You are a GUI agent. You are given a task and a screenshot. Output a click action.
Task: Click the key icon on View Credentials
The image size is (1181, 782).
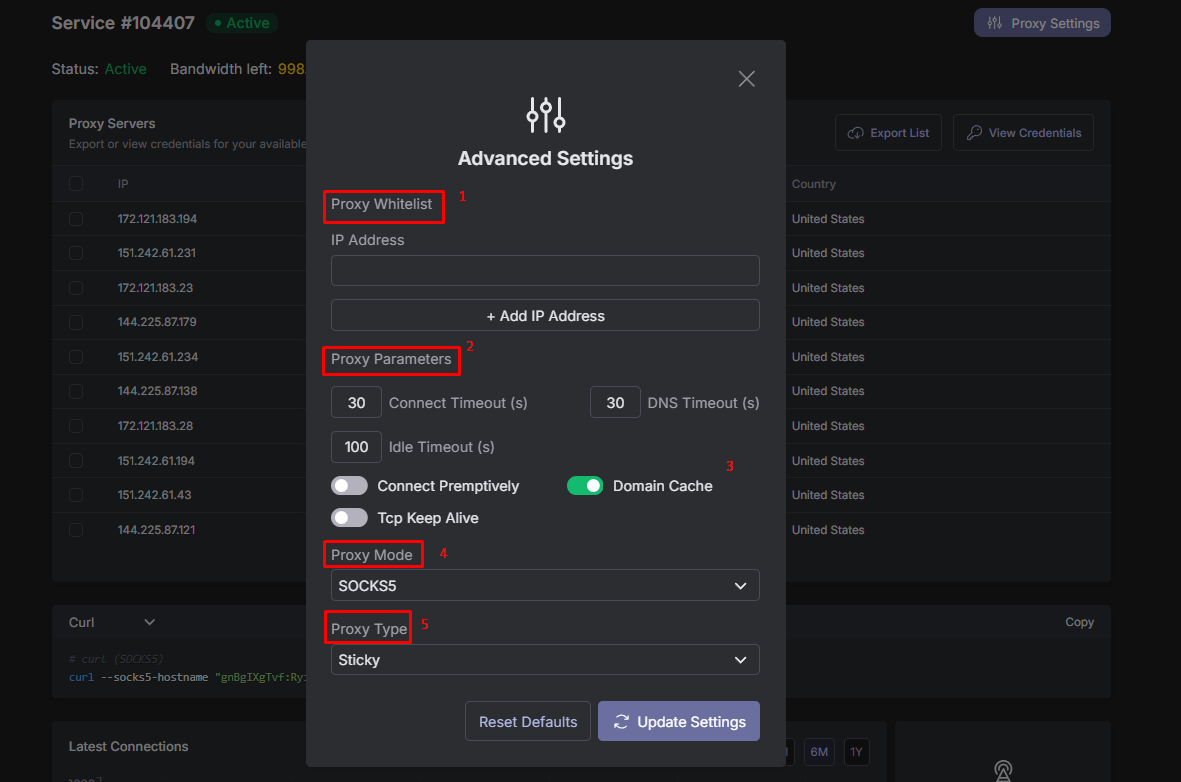[x=974, y=133]
